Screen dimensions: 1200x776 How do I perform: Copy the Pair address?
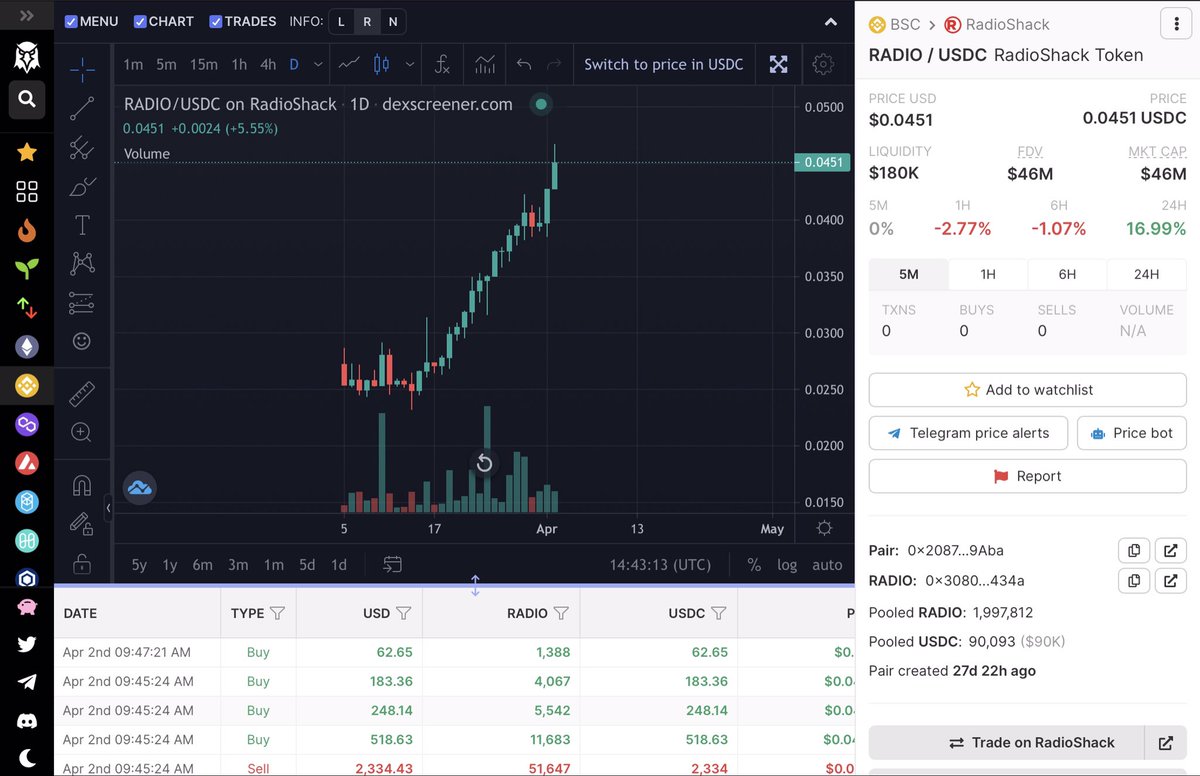point(1134,550)
